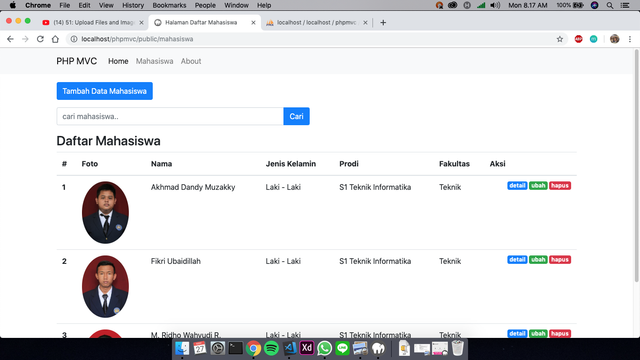
Task: Open Spotify from the dock
Action: (271, 348)
